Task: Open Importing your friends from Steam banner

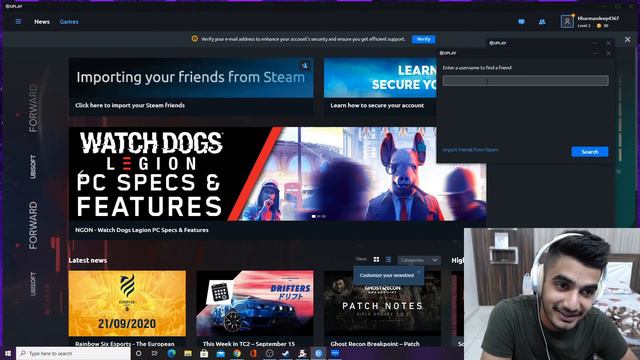Action: tap(191, 78)
